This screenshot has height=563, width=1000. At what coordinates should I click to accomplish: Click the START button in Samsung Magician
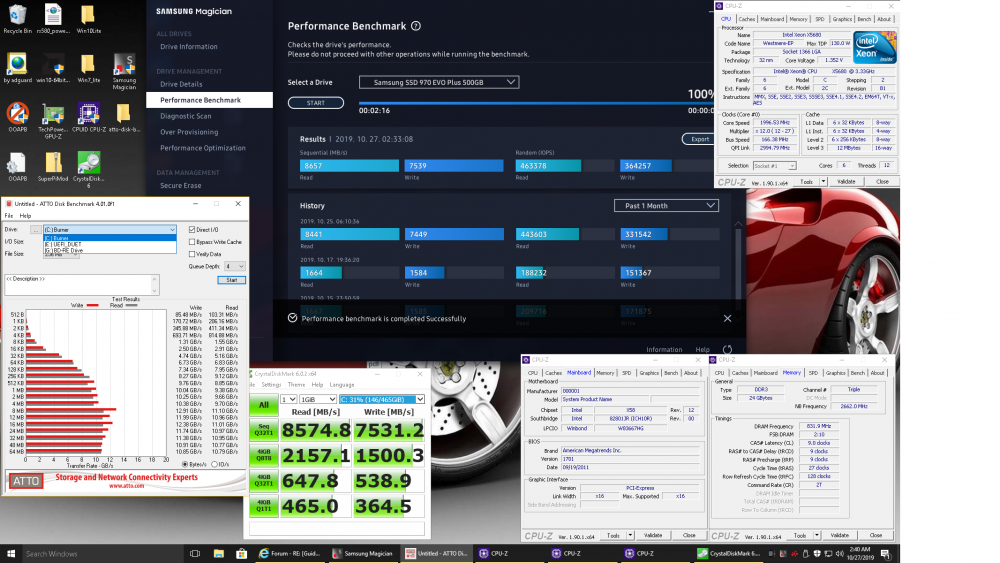316,103
